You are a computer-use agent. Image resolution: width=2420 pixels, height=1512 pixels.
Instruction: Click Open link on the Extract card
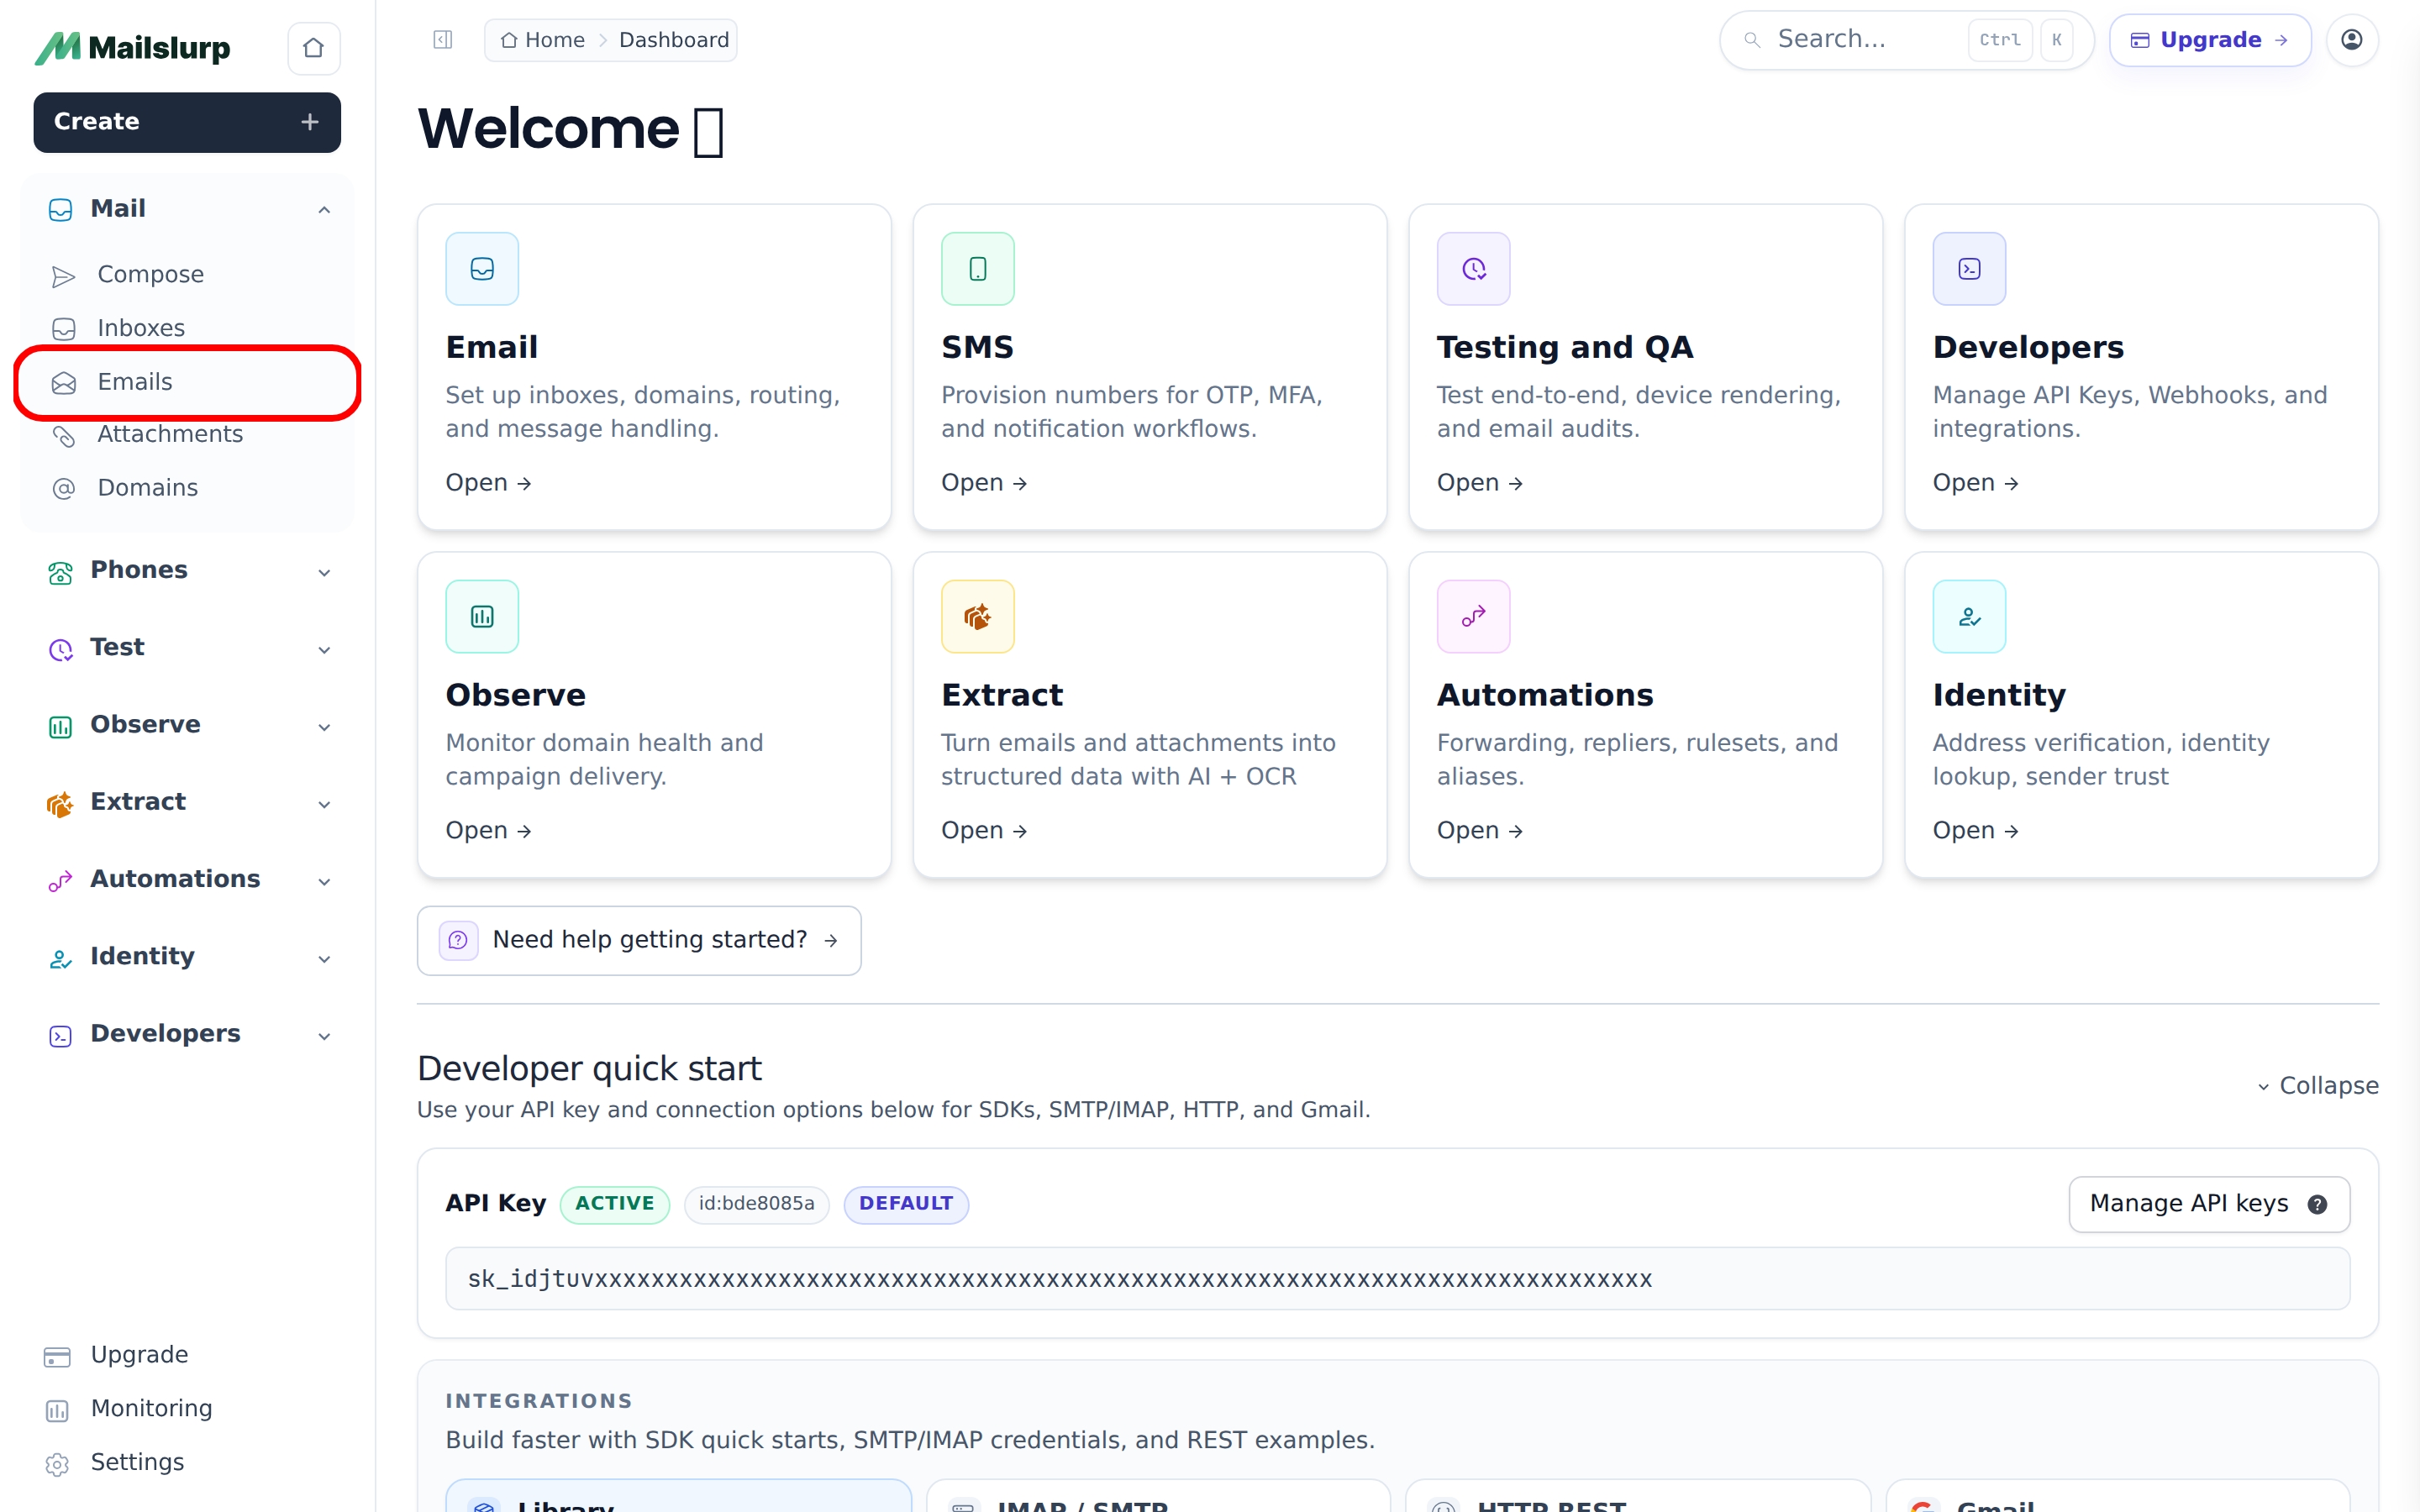point(984,831)
